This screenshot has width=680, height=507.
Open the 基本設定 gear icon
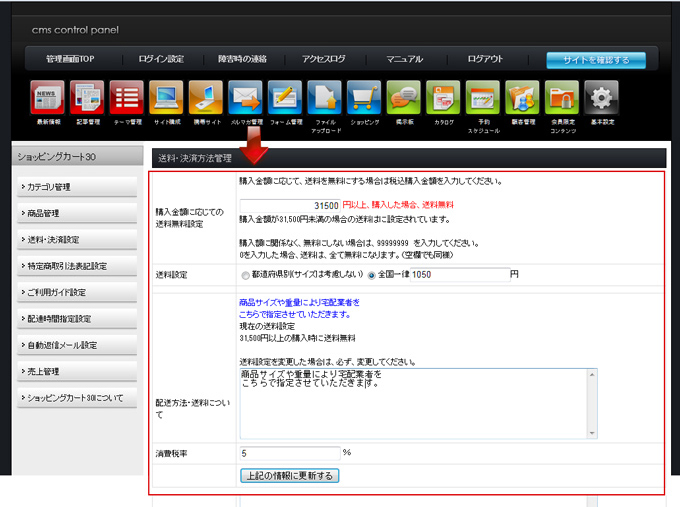tap(601, 98)
